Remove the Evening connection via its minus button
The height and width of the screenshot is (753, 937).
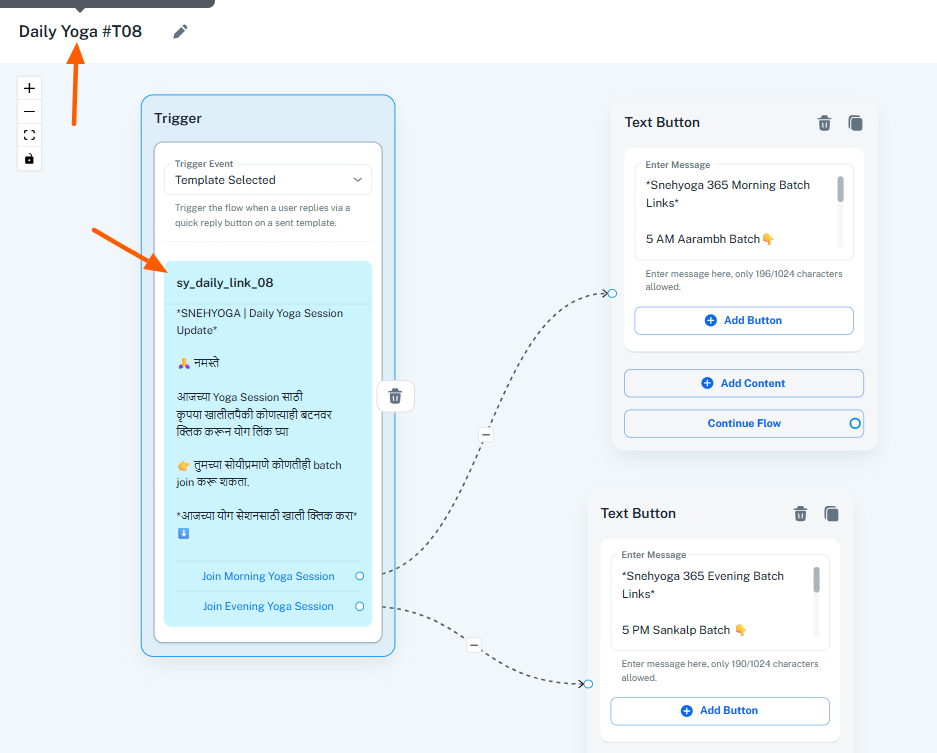474,645
